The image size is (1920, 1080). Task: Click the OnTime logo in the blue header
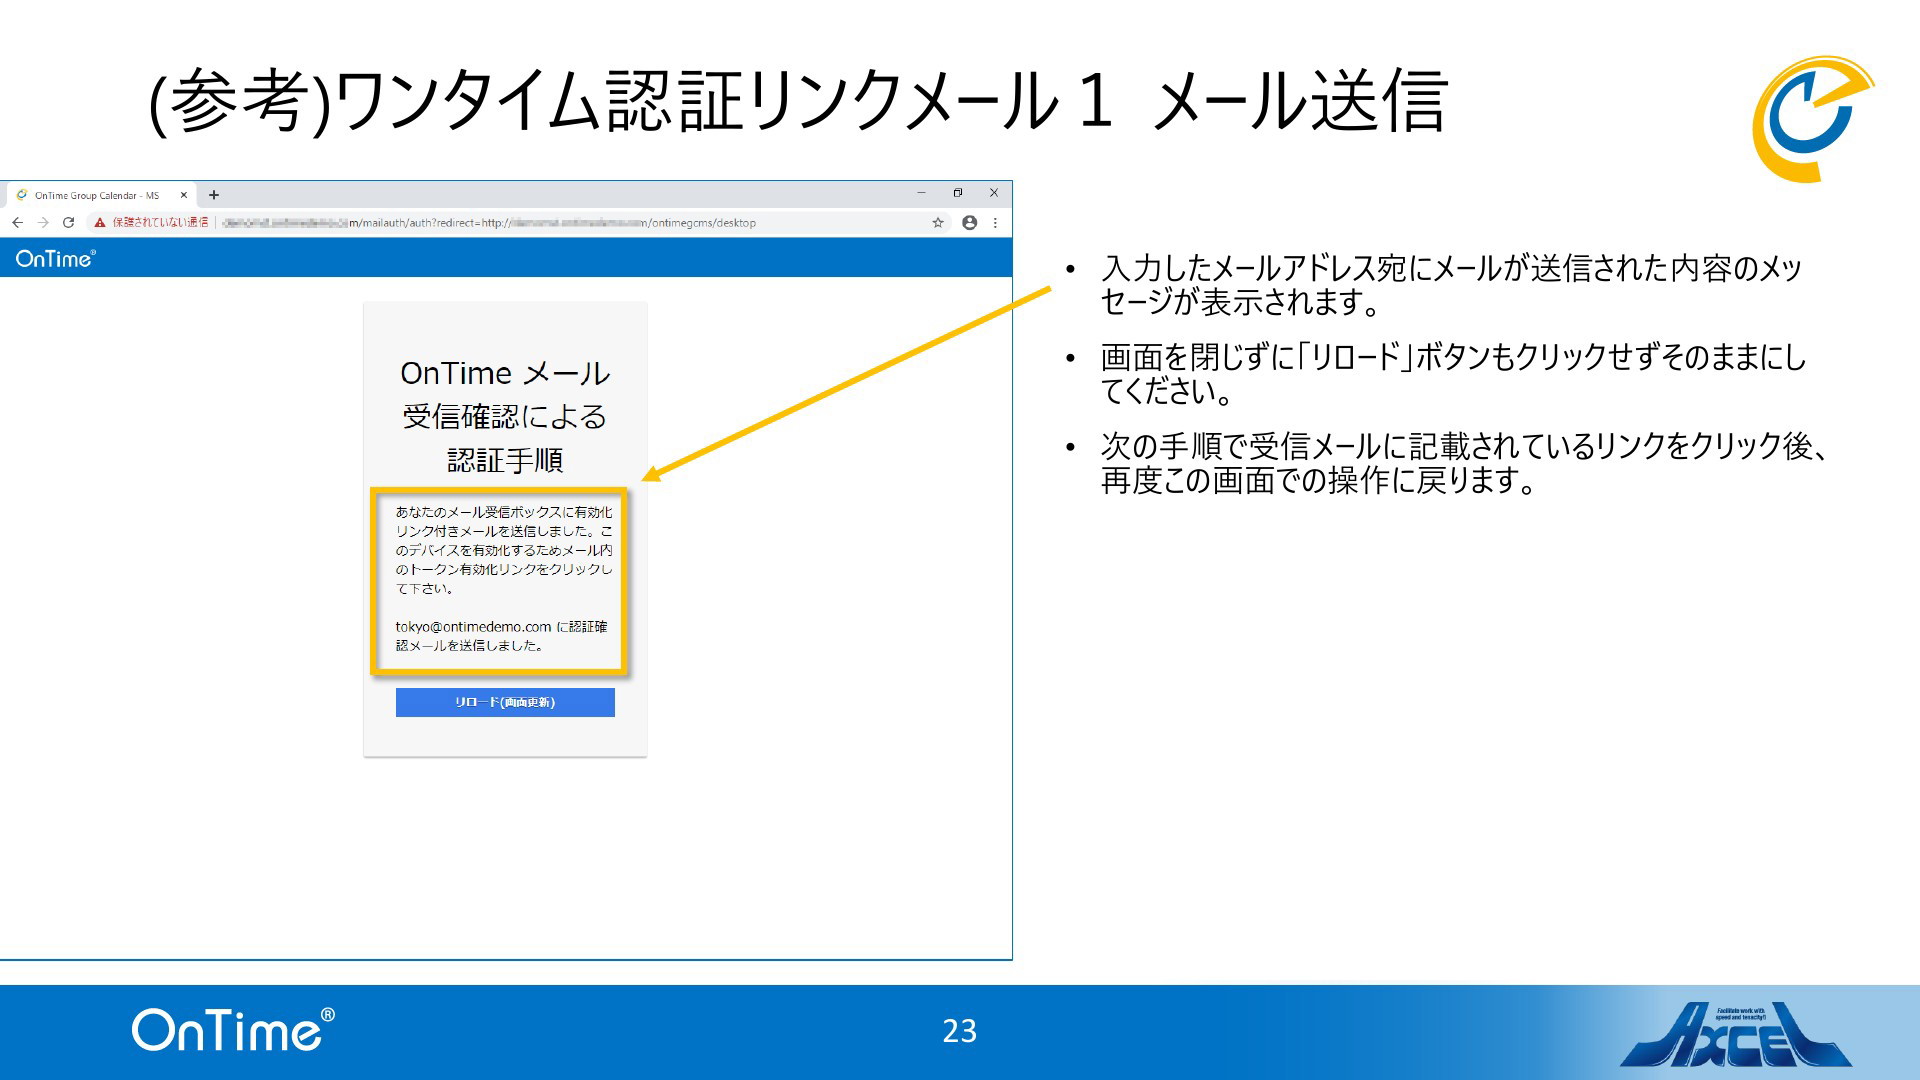tap(56, 259)
